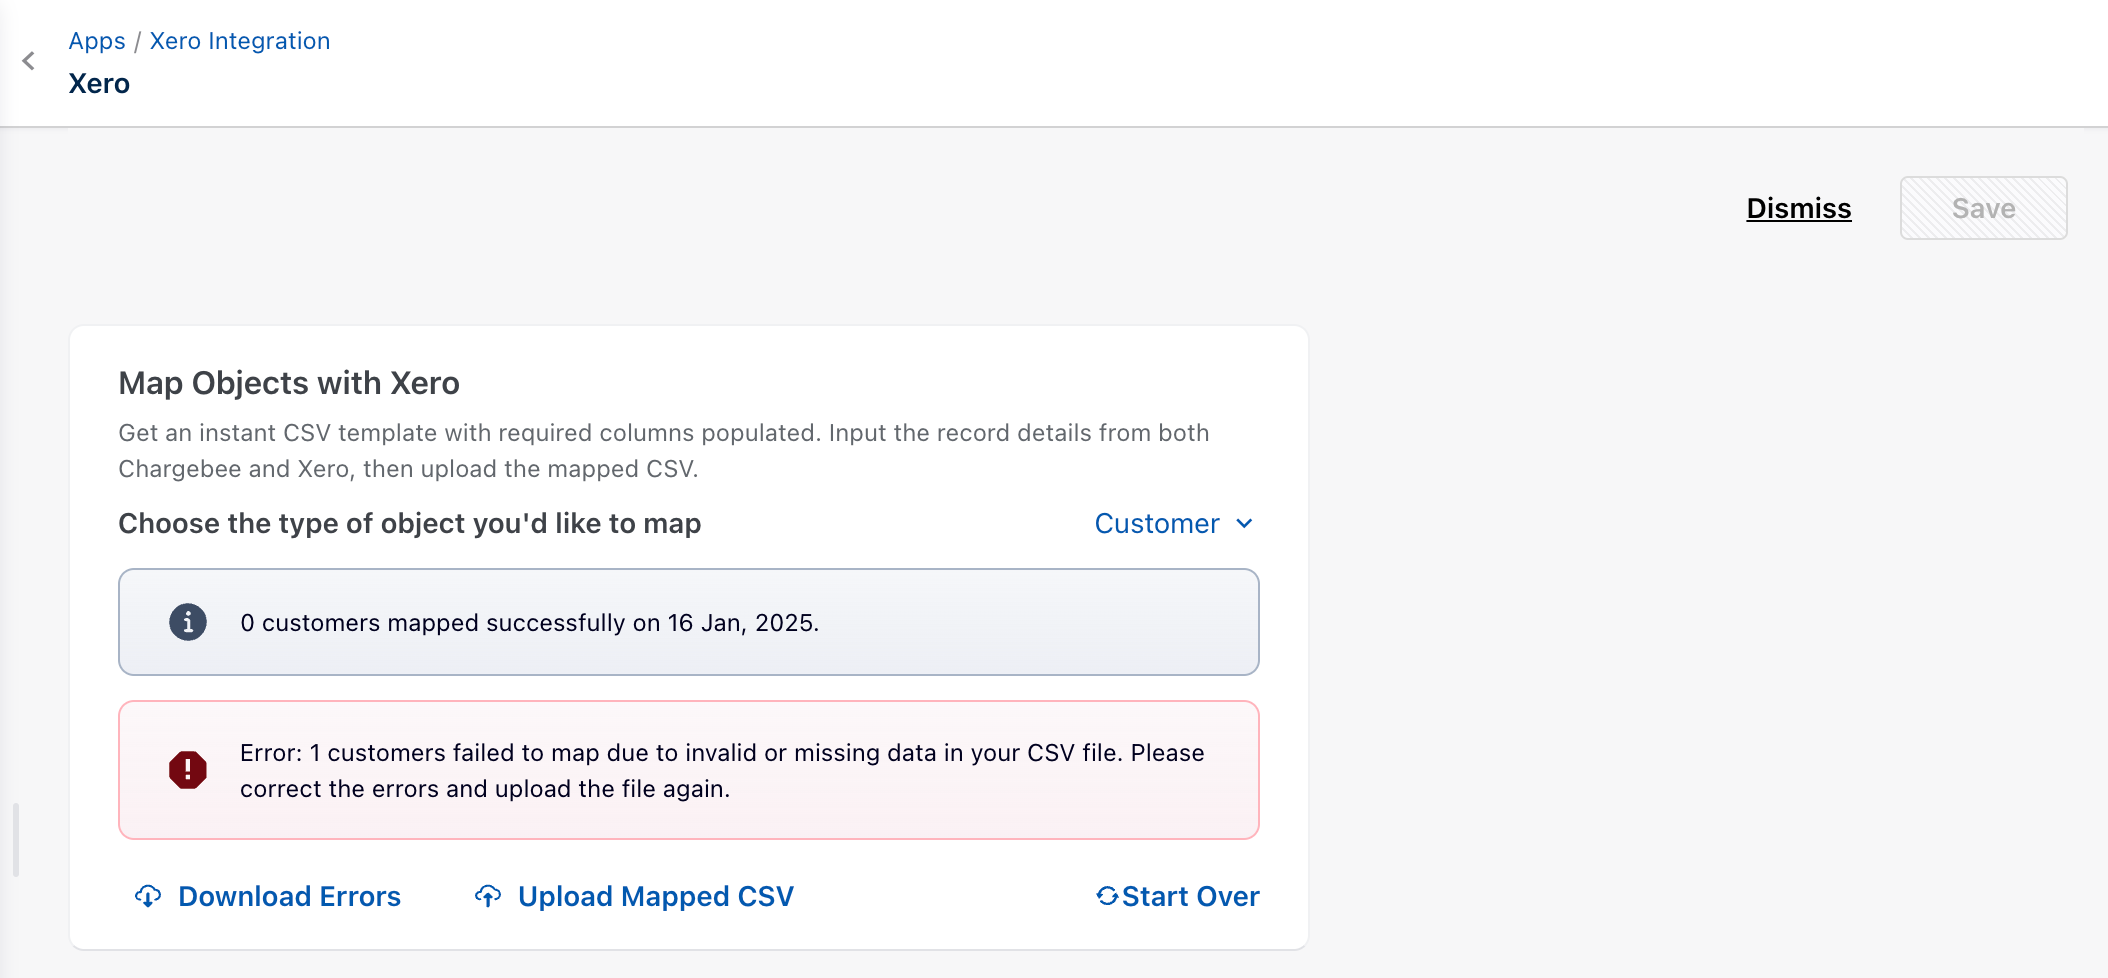Click the customers failed to map error text

(721, 770)
